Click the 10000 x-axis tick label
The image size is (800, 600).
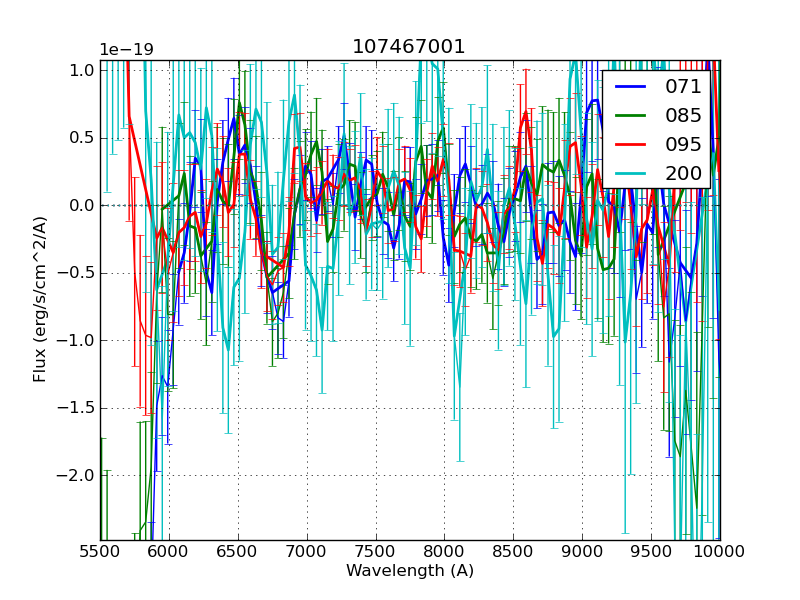[720, 551]
